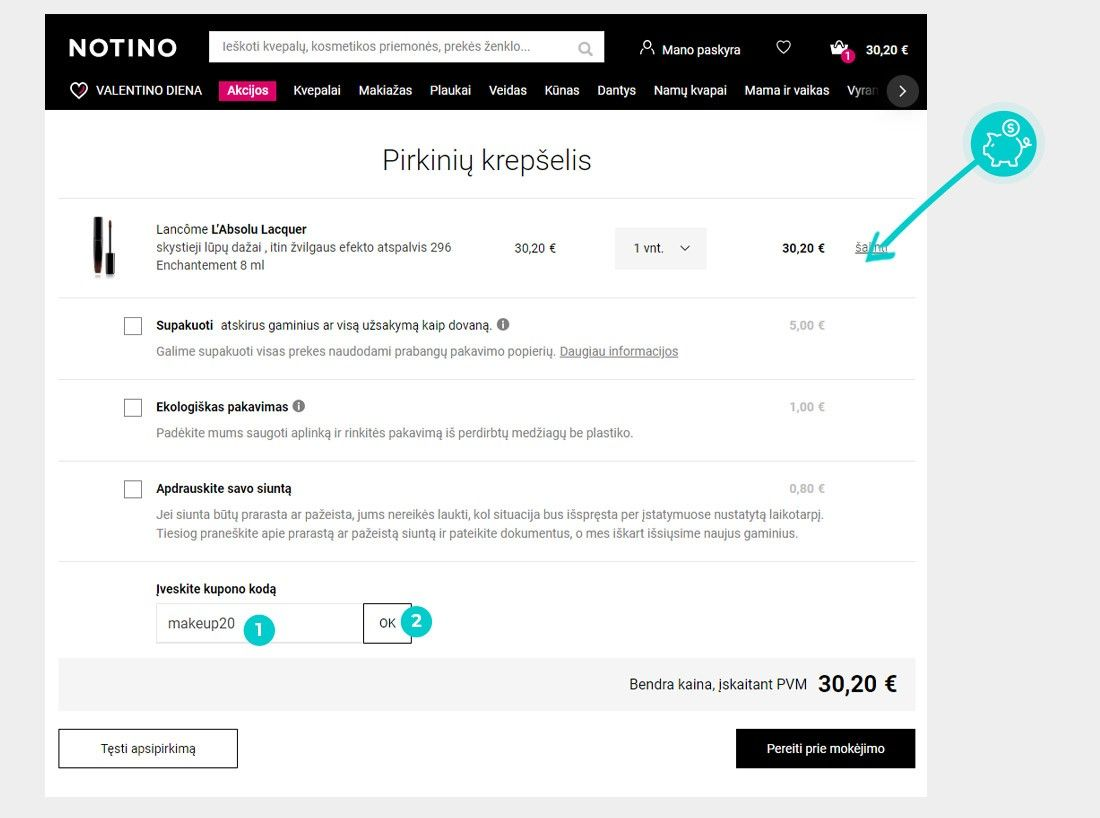The width and height of the screenshot is (1100, 818).
Task: Click info icon beside Ekologiškas pakavimas
Action: [x=299, y=405]
